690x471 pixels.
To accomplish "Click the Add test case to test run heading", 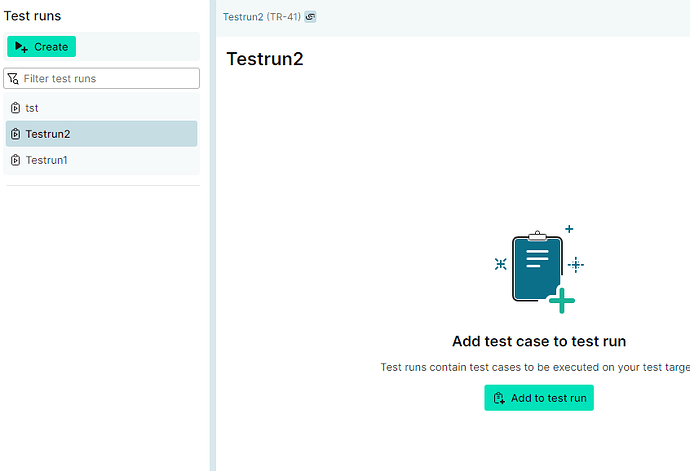I will (539, 341).
